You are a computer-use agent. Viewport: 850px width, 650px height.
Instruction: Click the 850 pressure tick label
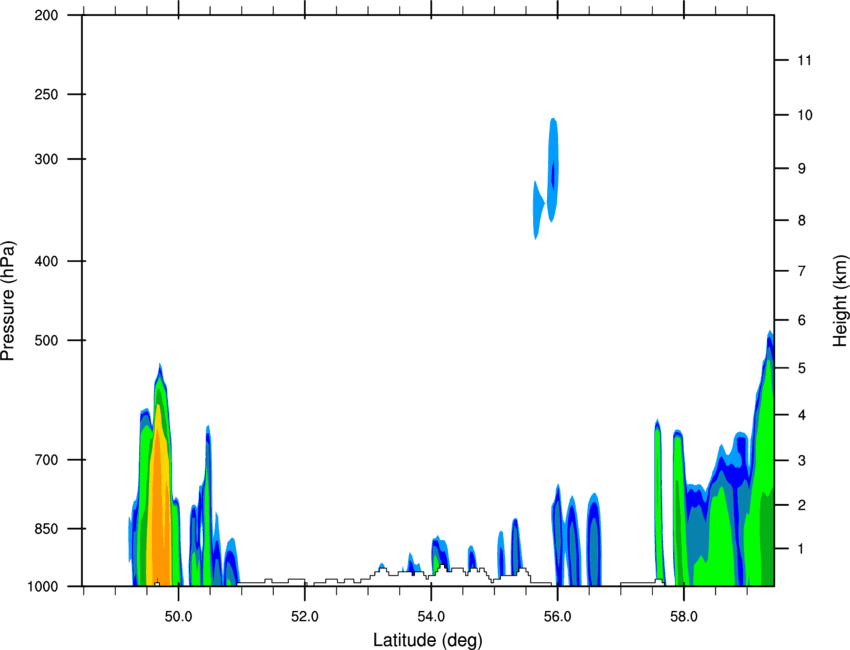[46, 529]
